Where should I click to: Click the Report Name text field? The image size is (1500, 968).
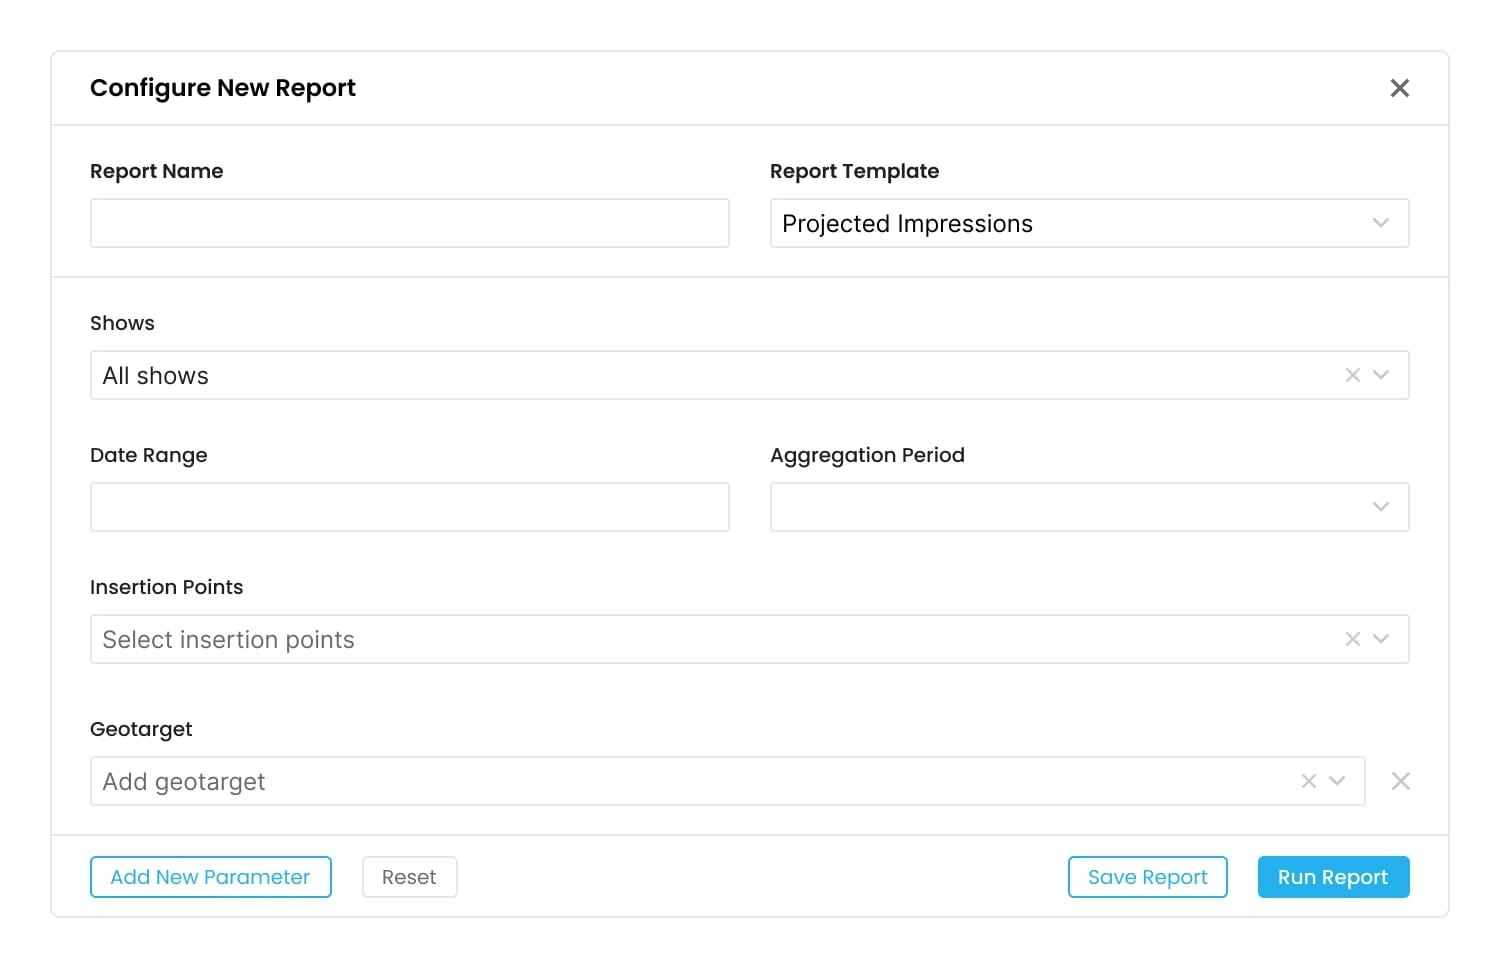pos(409,223)
